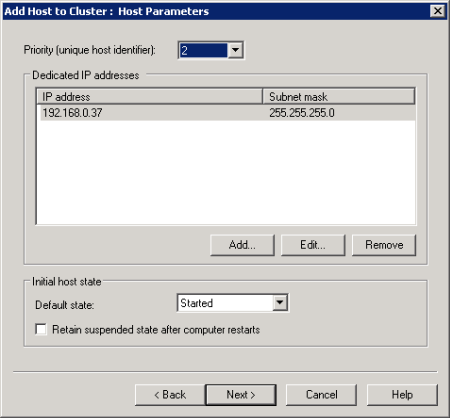This screenshot has width=450, height=418.
Task: Select the 192.168.0.37 IP address row
Action: tap(226, 113)
